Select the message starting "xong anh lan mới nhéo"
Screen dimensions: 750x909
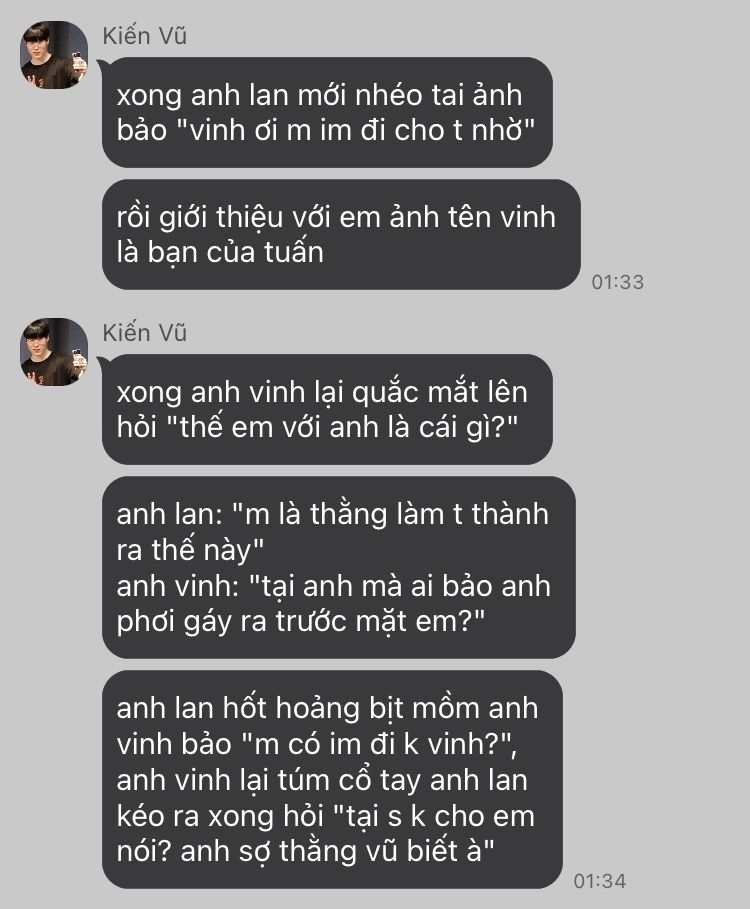click(x=327, y=112)
